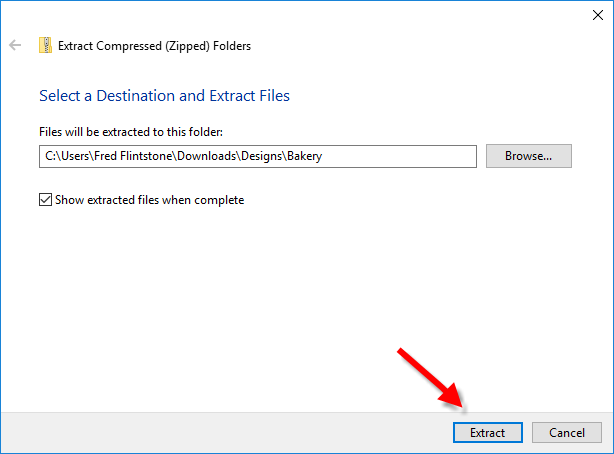The image size is (614, 454).
Task: Place cursor on "Designs" in the path
Action: (264, 156)
